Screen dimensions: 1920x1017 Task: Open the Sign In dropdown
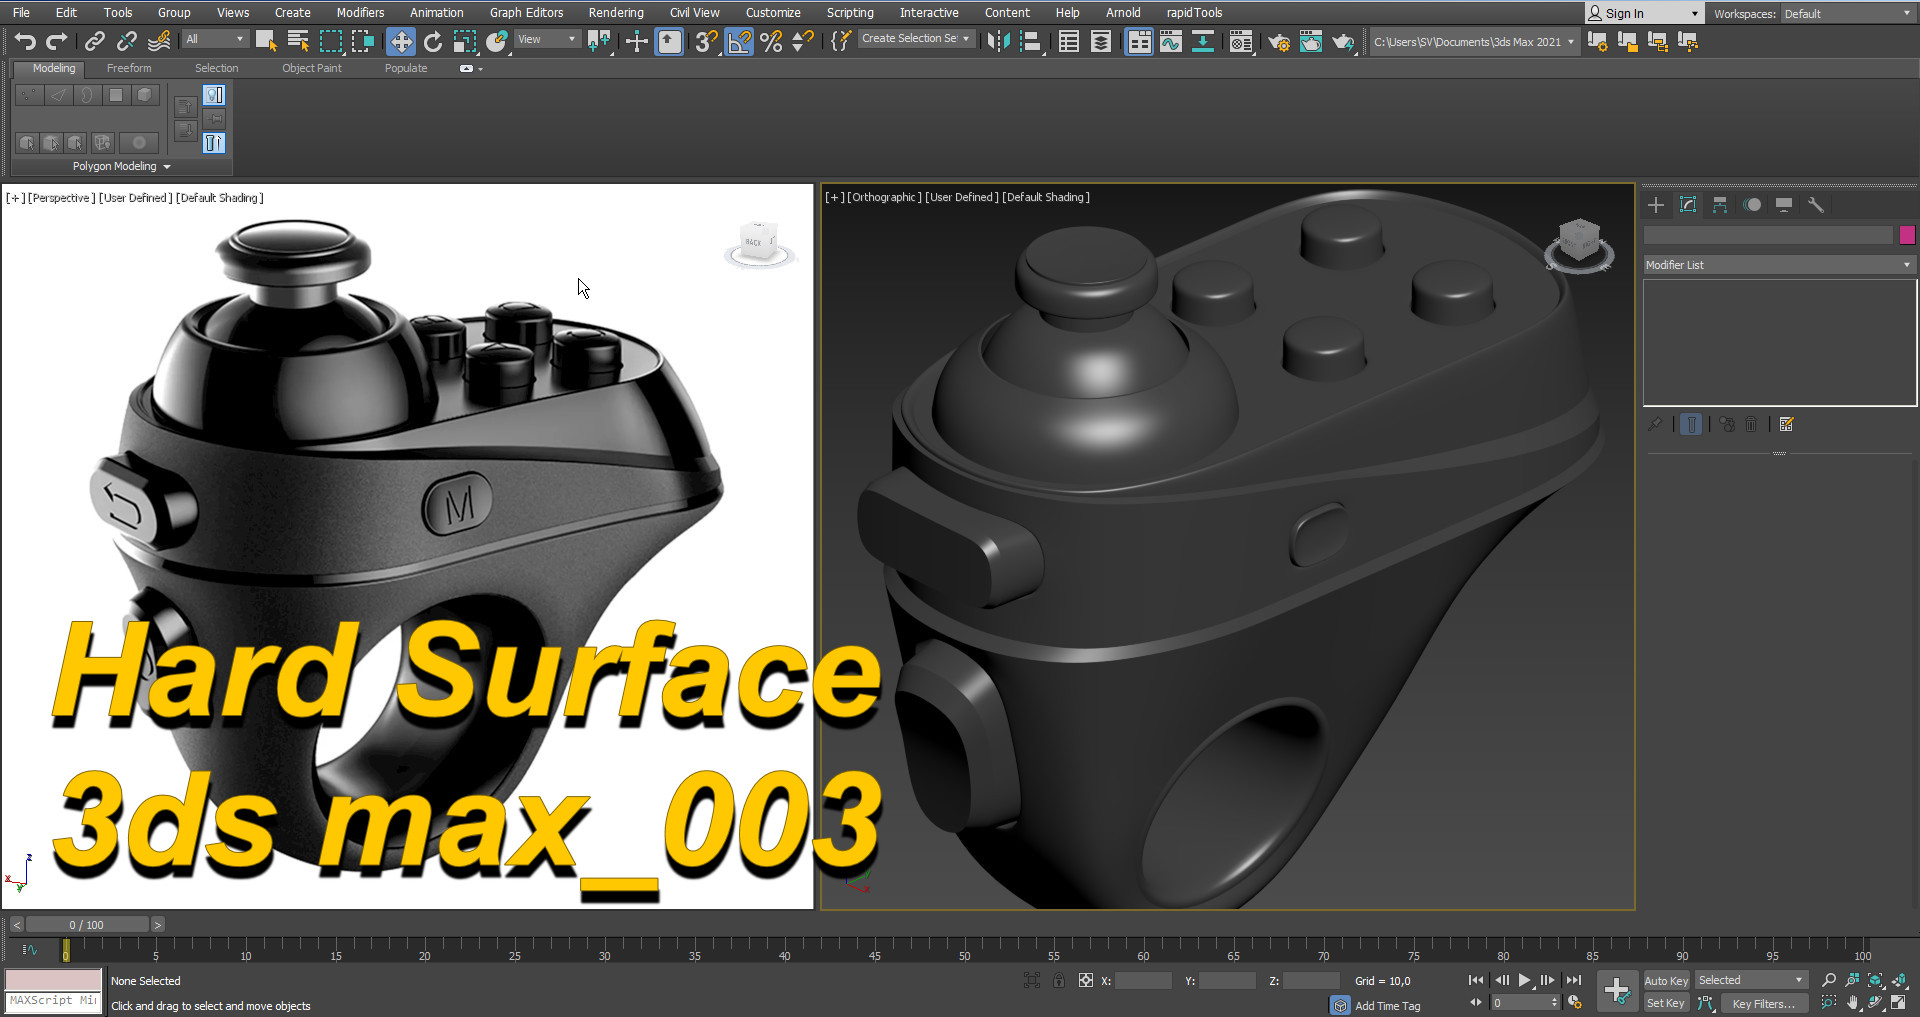[1644, 13]
